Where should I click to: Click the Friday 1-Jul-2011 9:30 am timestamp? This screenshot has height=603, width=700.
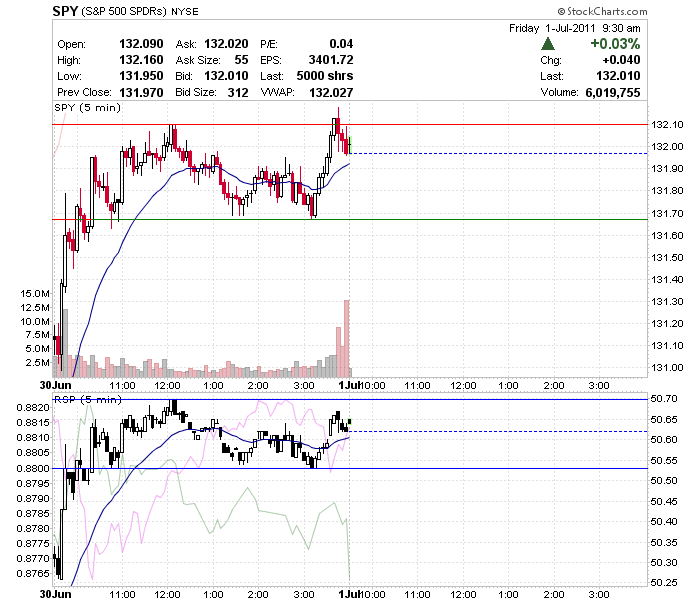point(575,28)
